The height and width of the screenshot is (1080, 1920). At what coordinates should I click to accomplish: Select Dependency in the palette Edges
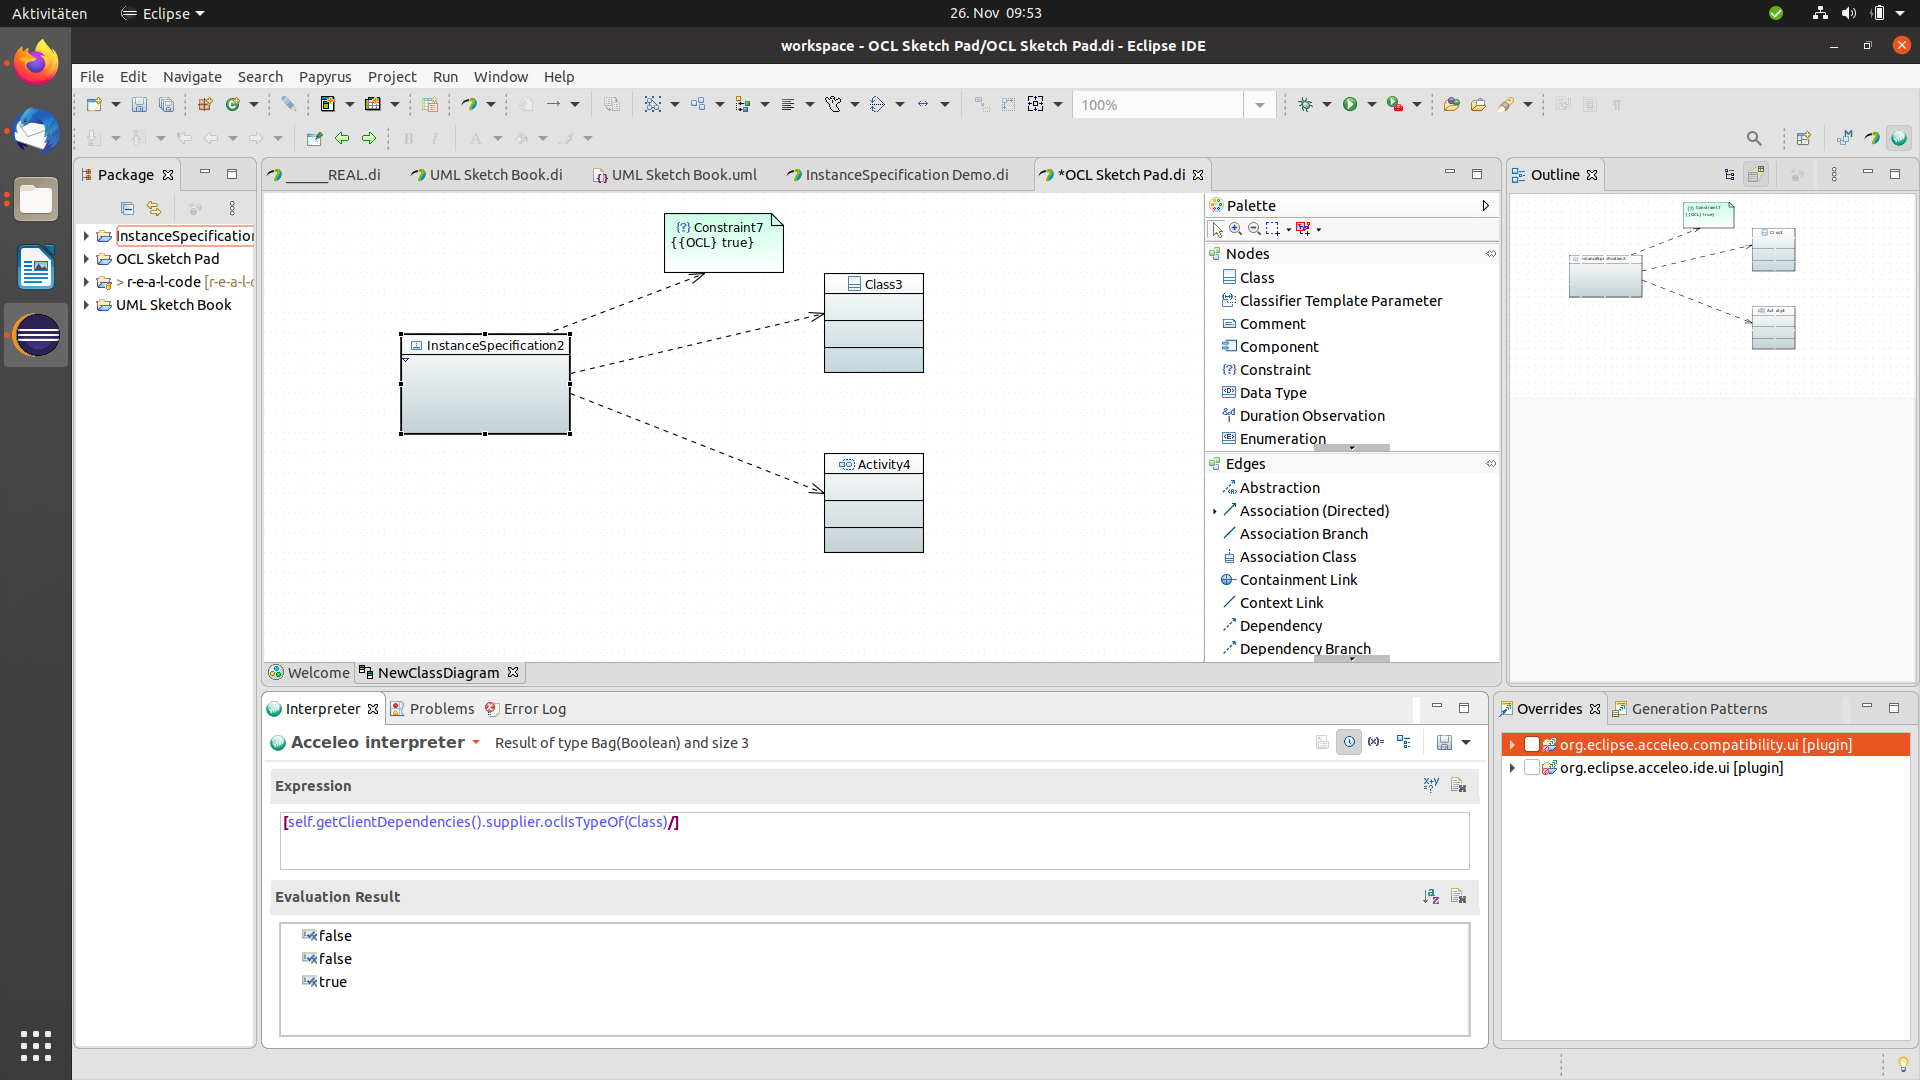(1280, 625)
